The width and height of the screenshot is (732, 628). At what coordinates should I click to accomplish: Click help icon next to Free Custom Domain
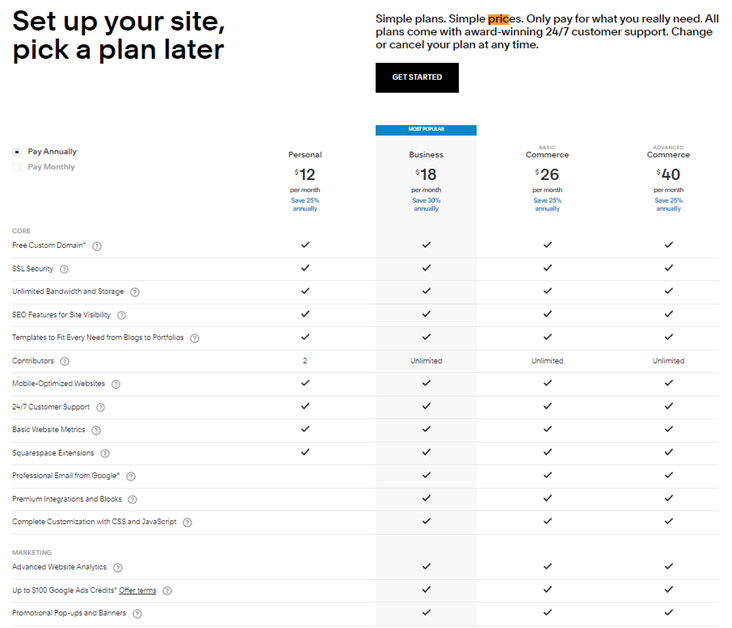coord(97,245)
